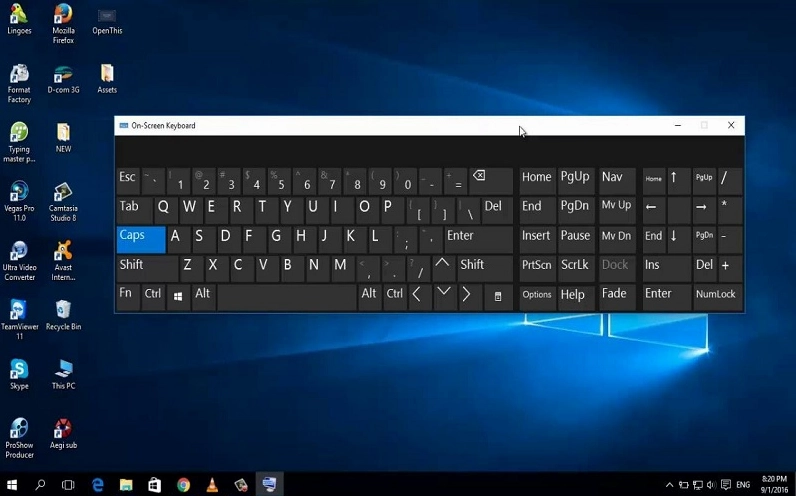Click the Ultra Video Converter icon
This screenshot has height=496, width=796.
pyautogui.click(x=19, y=261)
